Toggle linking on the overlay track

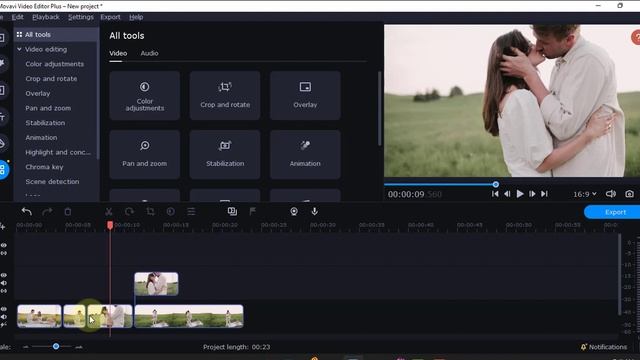tap(4, 291)
